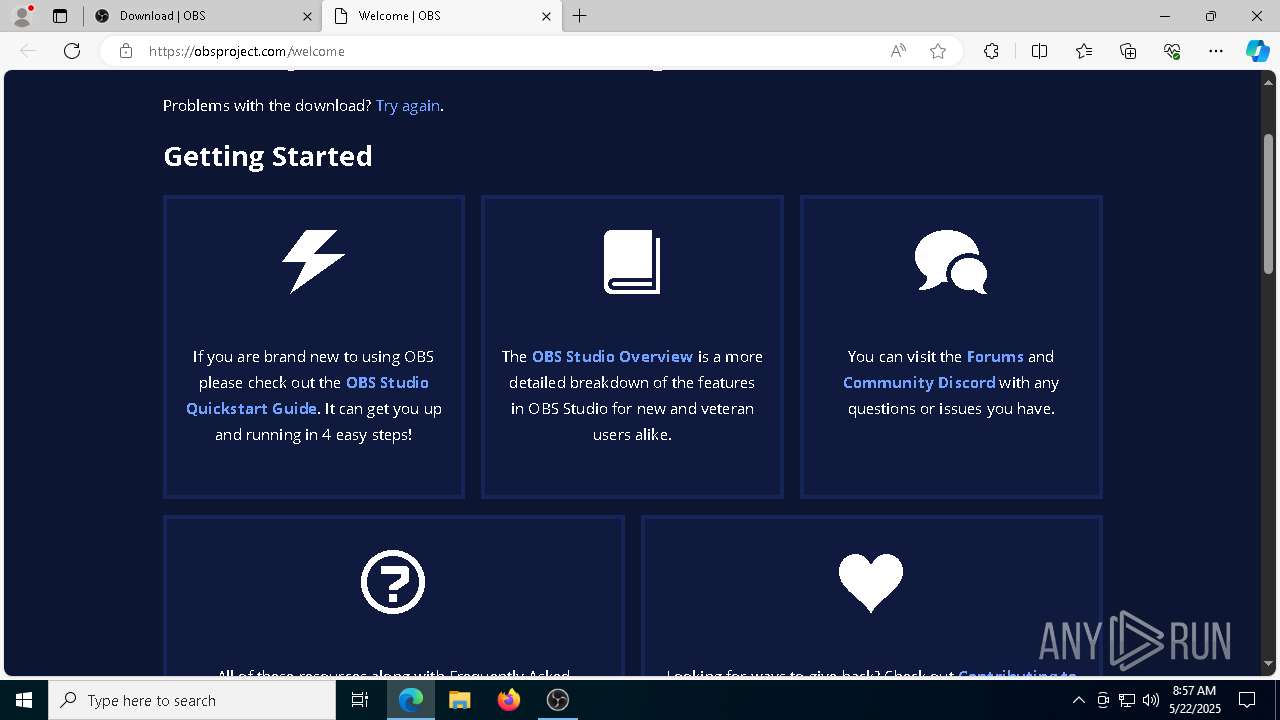Image resolution: width=1280 pixels, height=720 pixels.
Task: Click the question mark help icon
Action: tap(393, 582)
